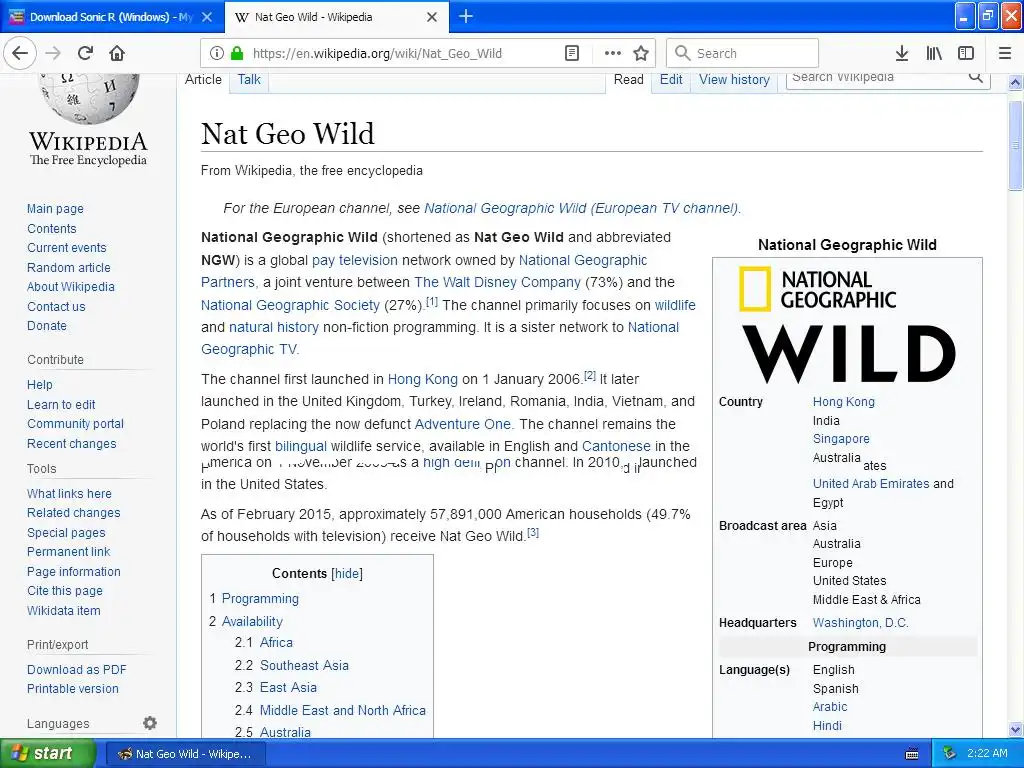Open Singapore infobox link
1024x768 pixels.
click(x=841, y=439)
